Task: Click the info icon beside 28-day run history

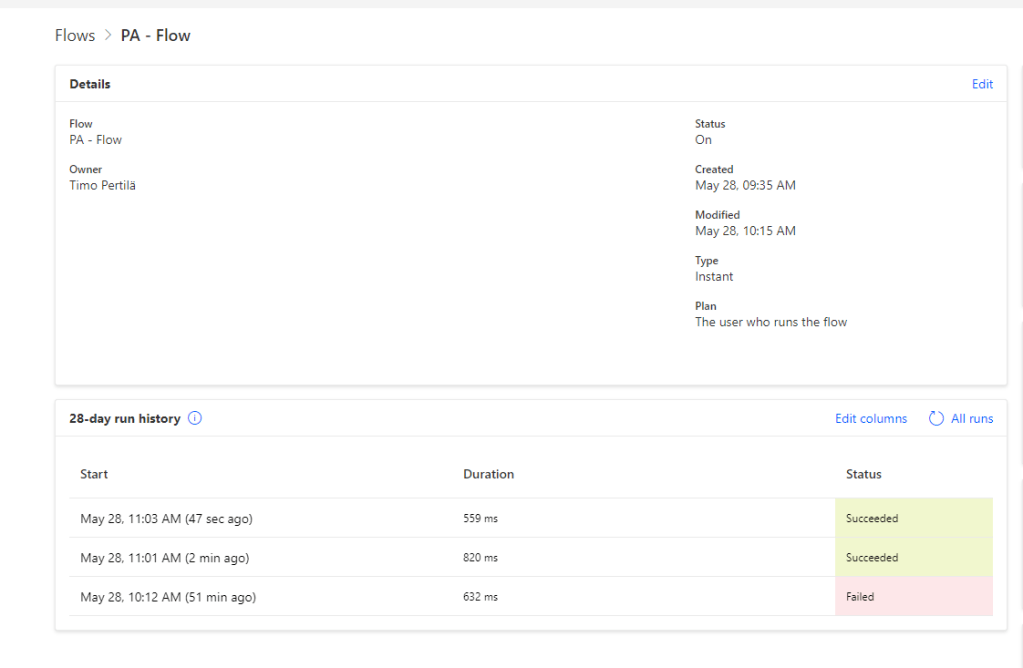Action: tap(195, 419)
